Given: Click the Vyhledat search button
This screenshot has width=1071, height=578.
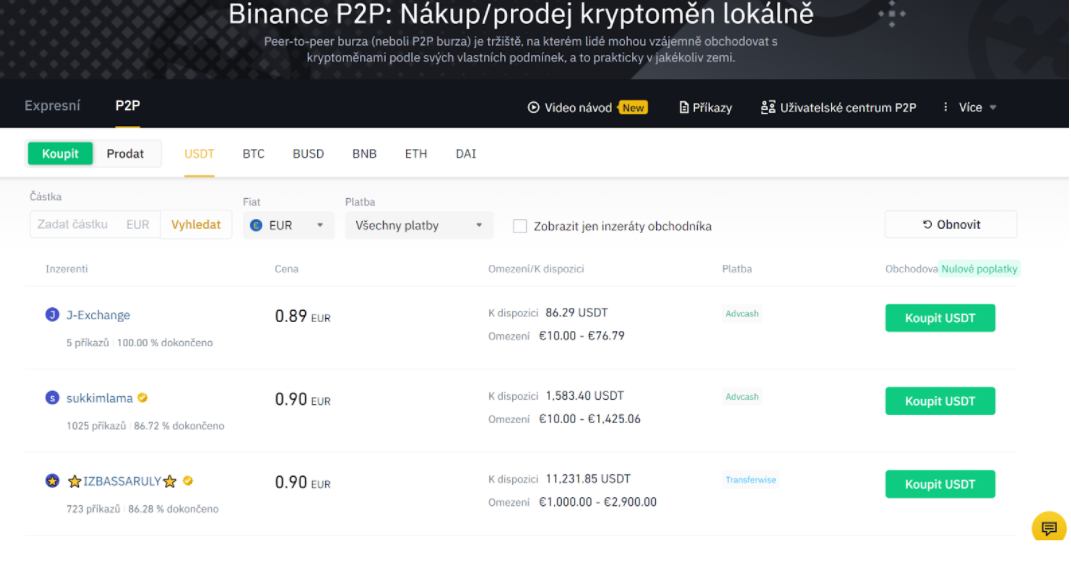Looking at the screenshot, I should pyautogui.click(x=196, y=224).
